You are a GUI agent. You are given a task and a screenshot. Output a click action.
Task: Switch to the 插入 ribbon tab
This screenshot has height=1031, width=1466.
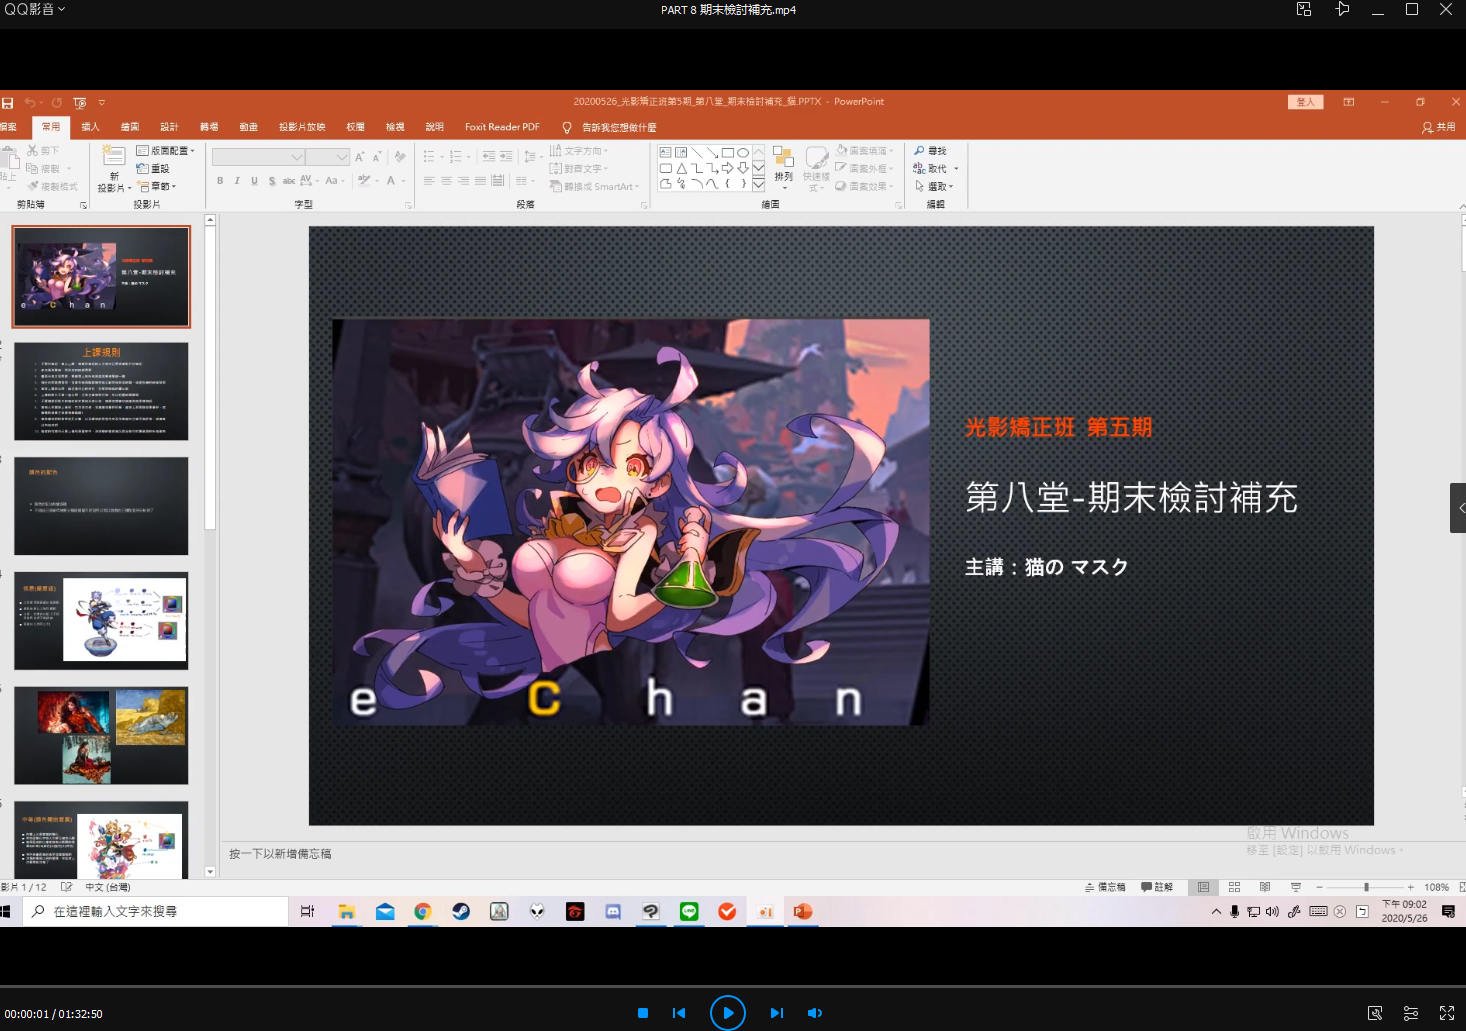pos(89,126)
